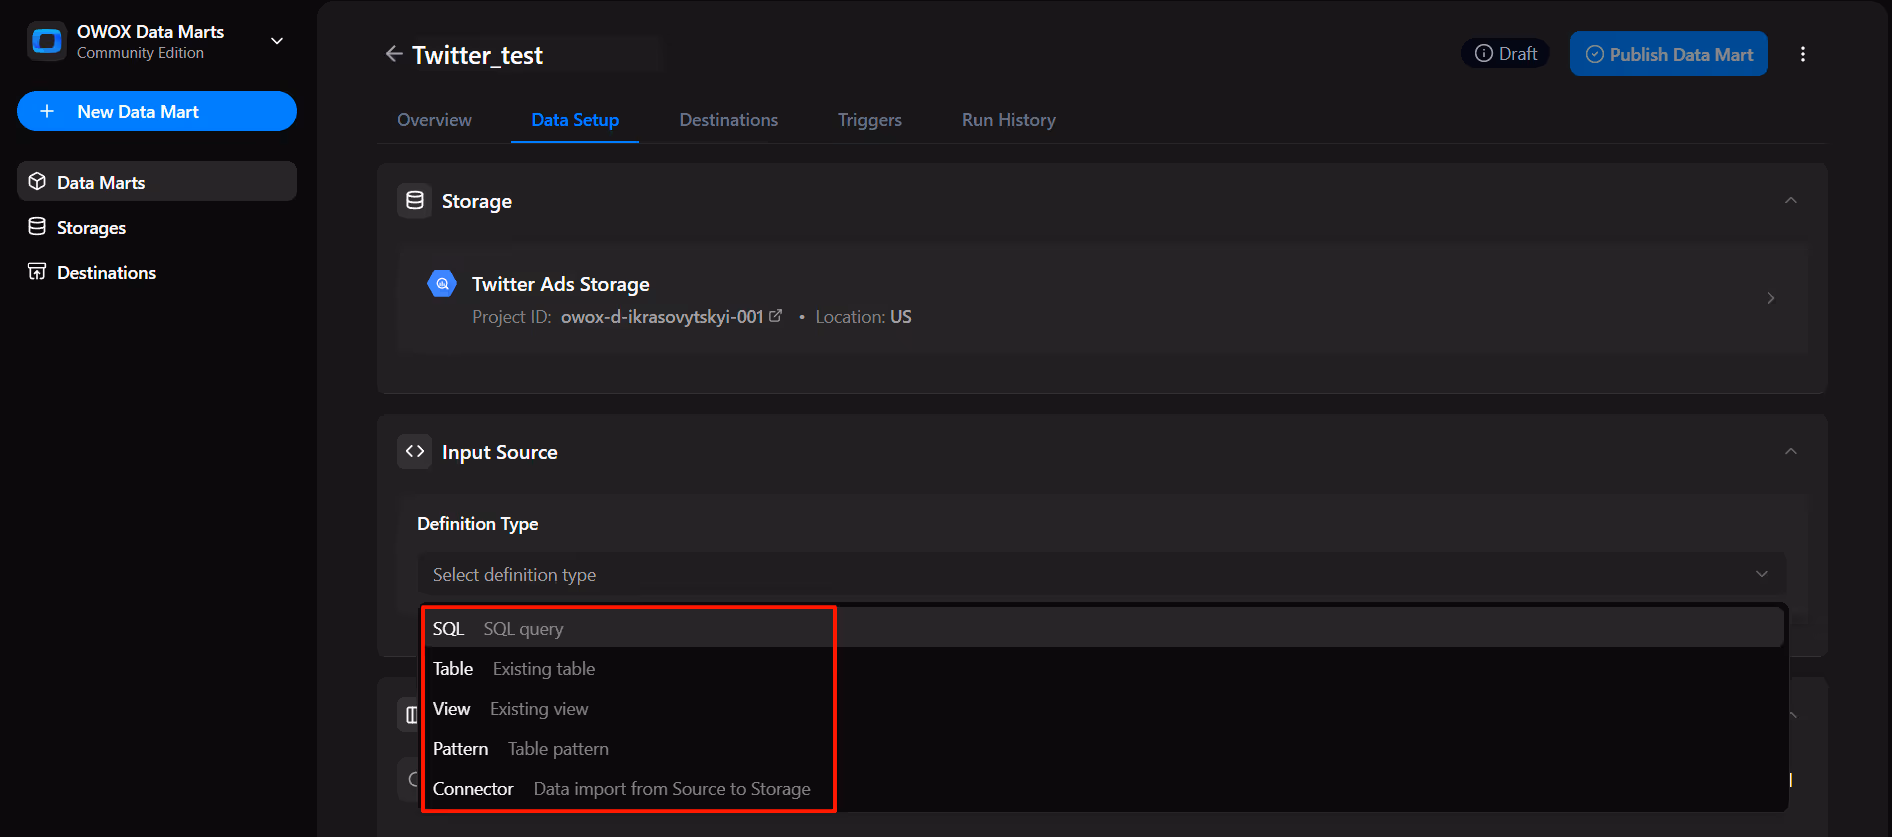Click the Draft status badge
The width and height of the screenshot is (1892, 837).
click(1505, 54)
